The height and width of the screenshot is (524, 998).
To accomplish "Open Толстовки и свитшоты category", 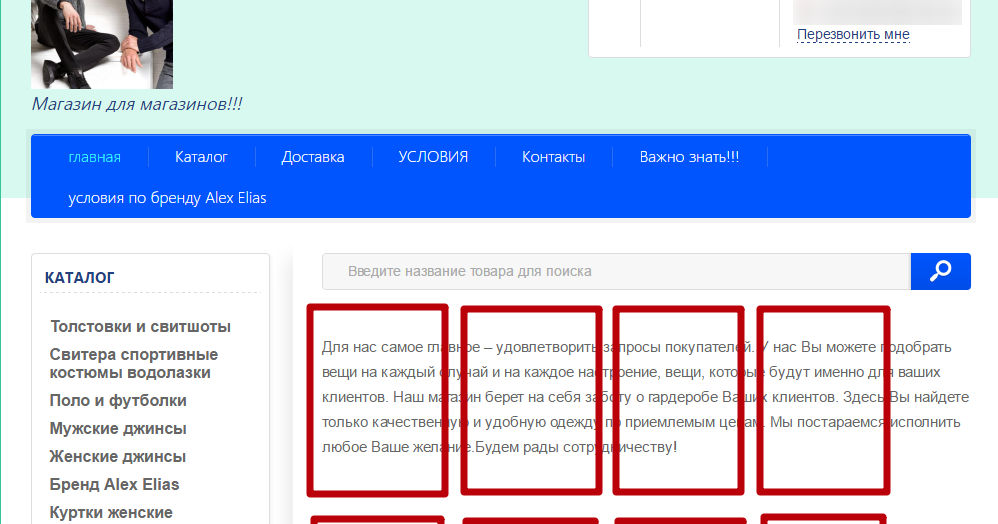I will [x=141, y=327].
